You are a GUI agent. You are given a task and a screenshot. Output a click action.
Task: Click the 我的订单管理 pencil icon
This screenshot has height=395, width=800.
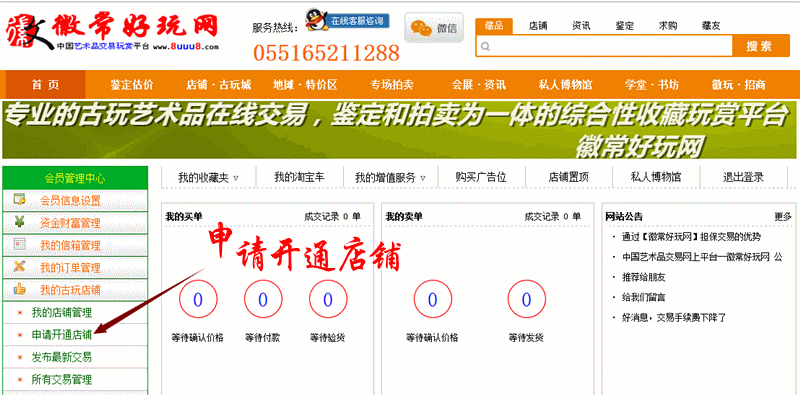[x=19, y=266]
